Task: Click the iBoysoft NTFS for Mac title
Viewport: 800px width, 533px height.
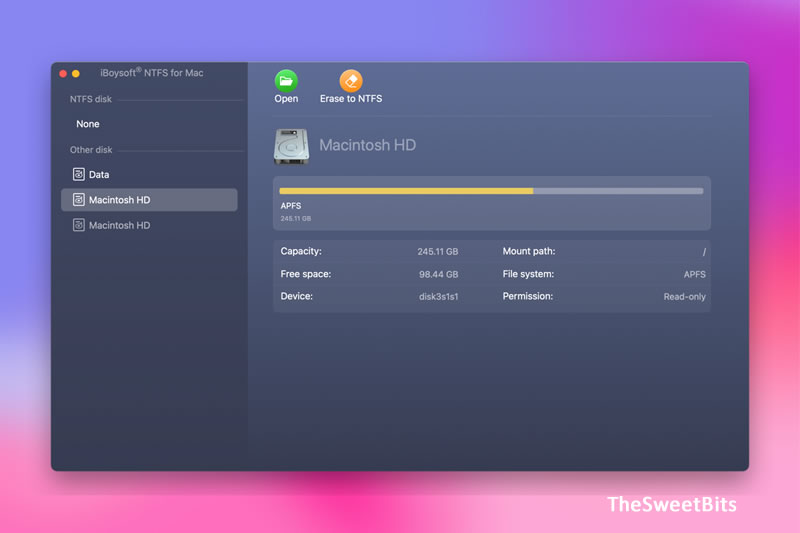Action: point(152,73)
